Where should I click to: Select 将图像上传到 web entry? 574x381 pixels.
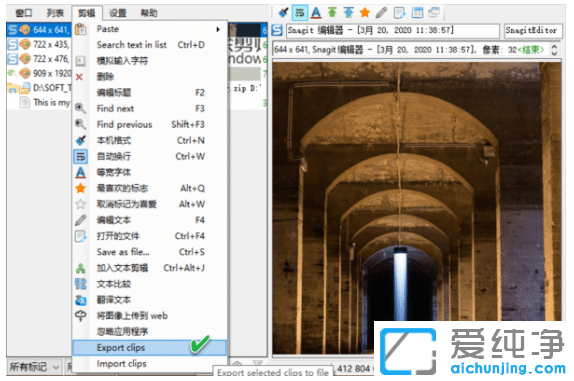[x=150, y=315]
